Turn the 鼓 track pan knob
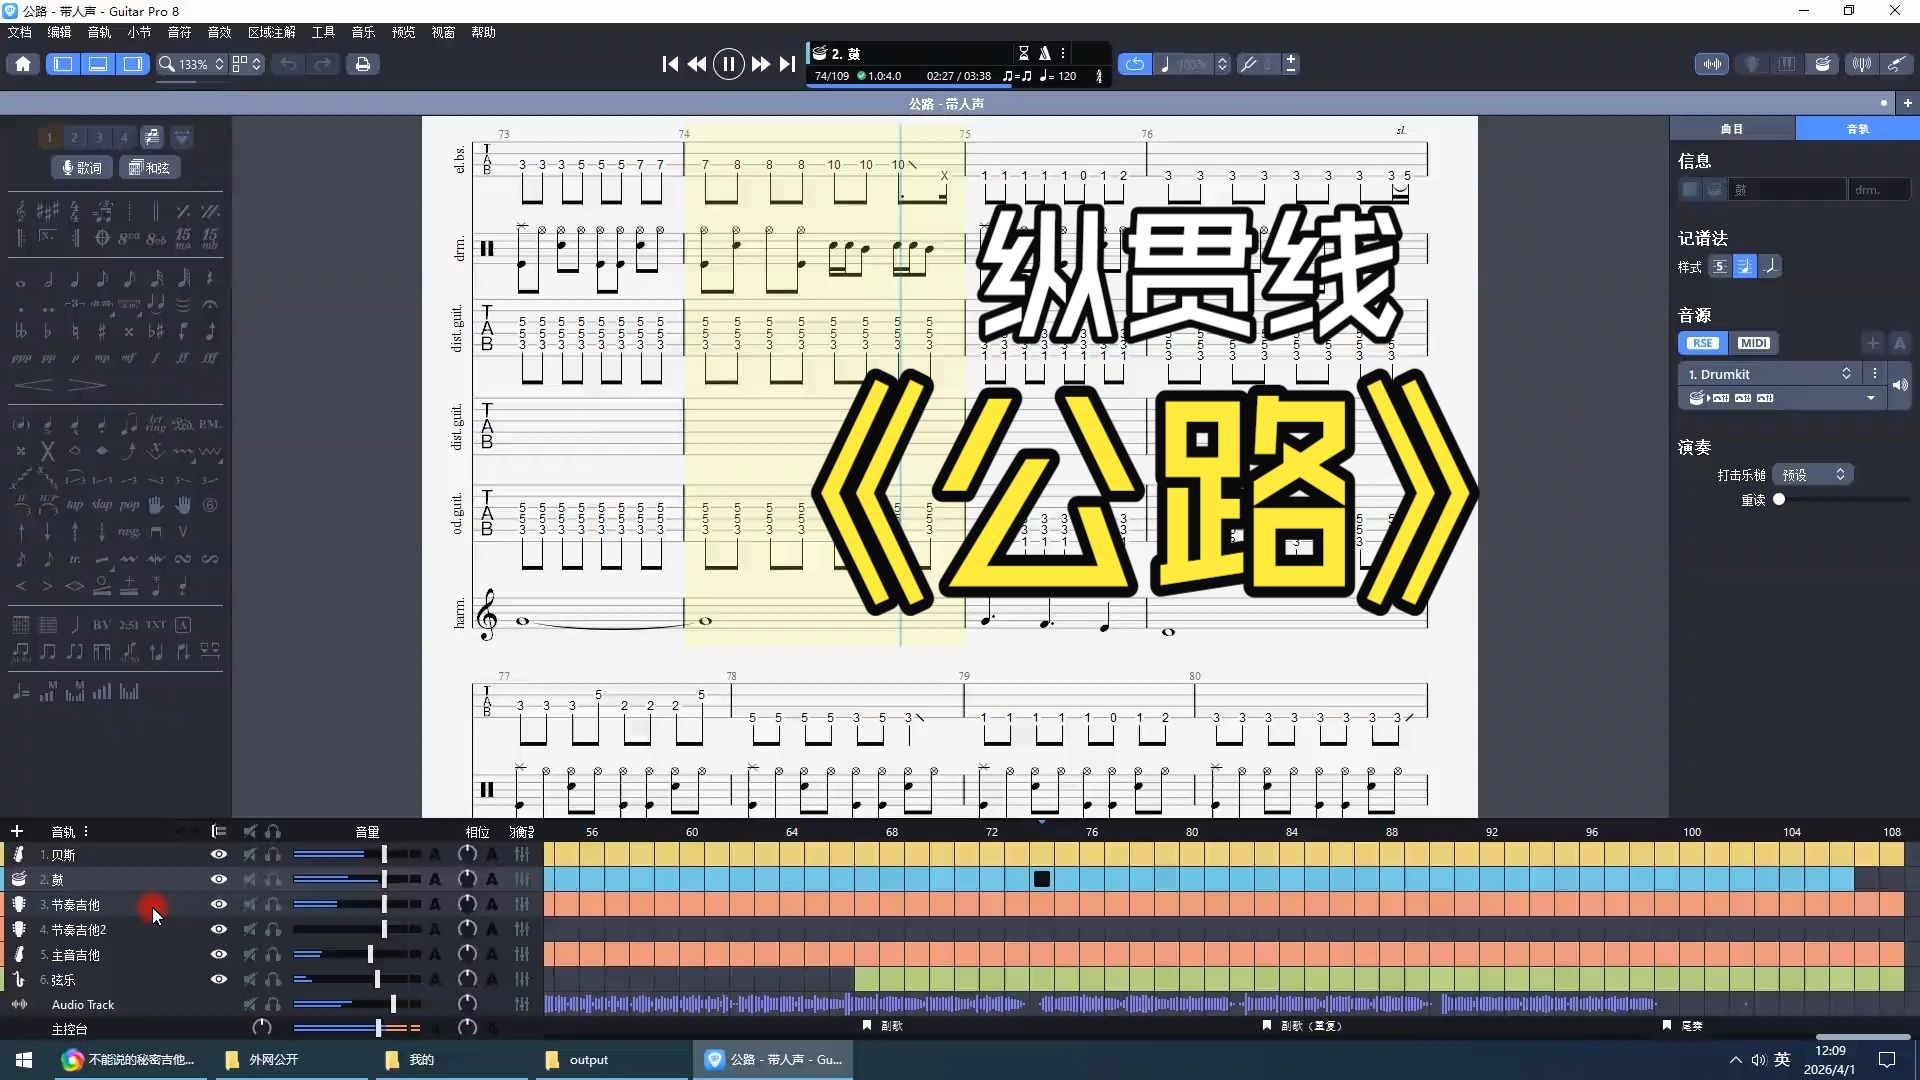Viewport: 1920px width, 1080px height. pyautogui.click(x=467, y=879)
